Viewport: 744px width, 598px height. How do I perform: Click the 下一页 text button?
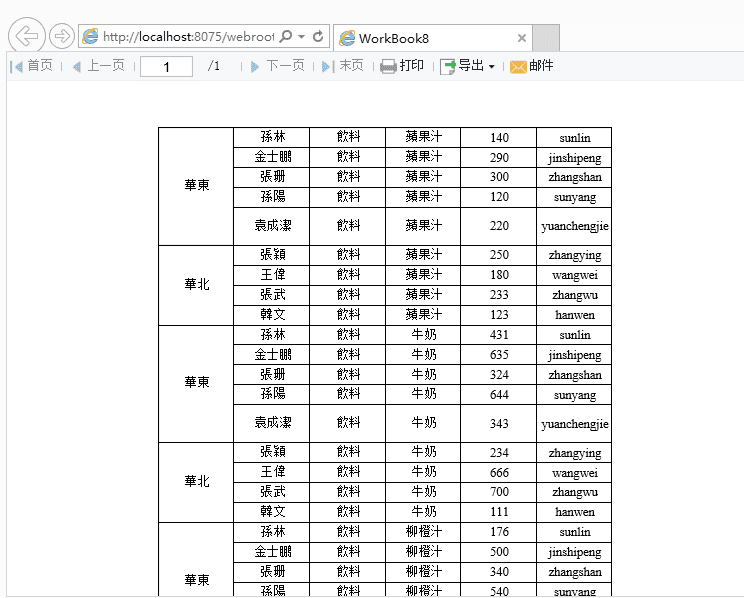tap(285, 65)
